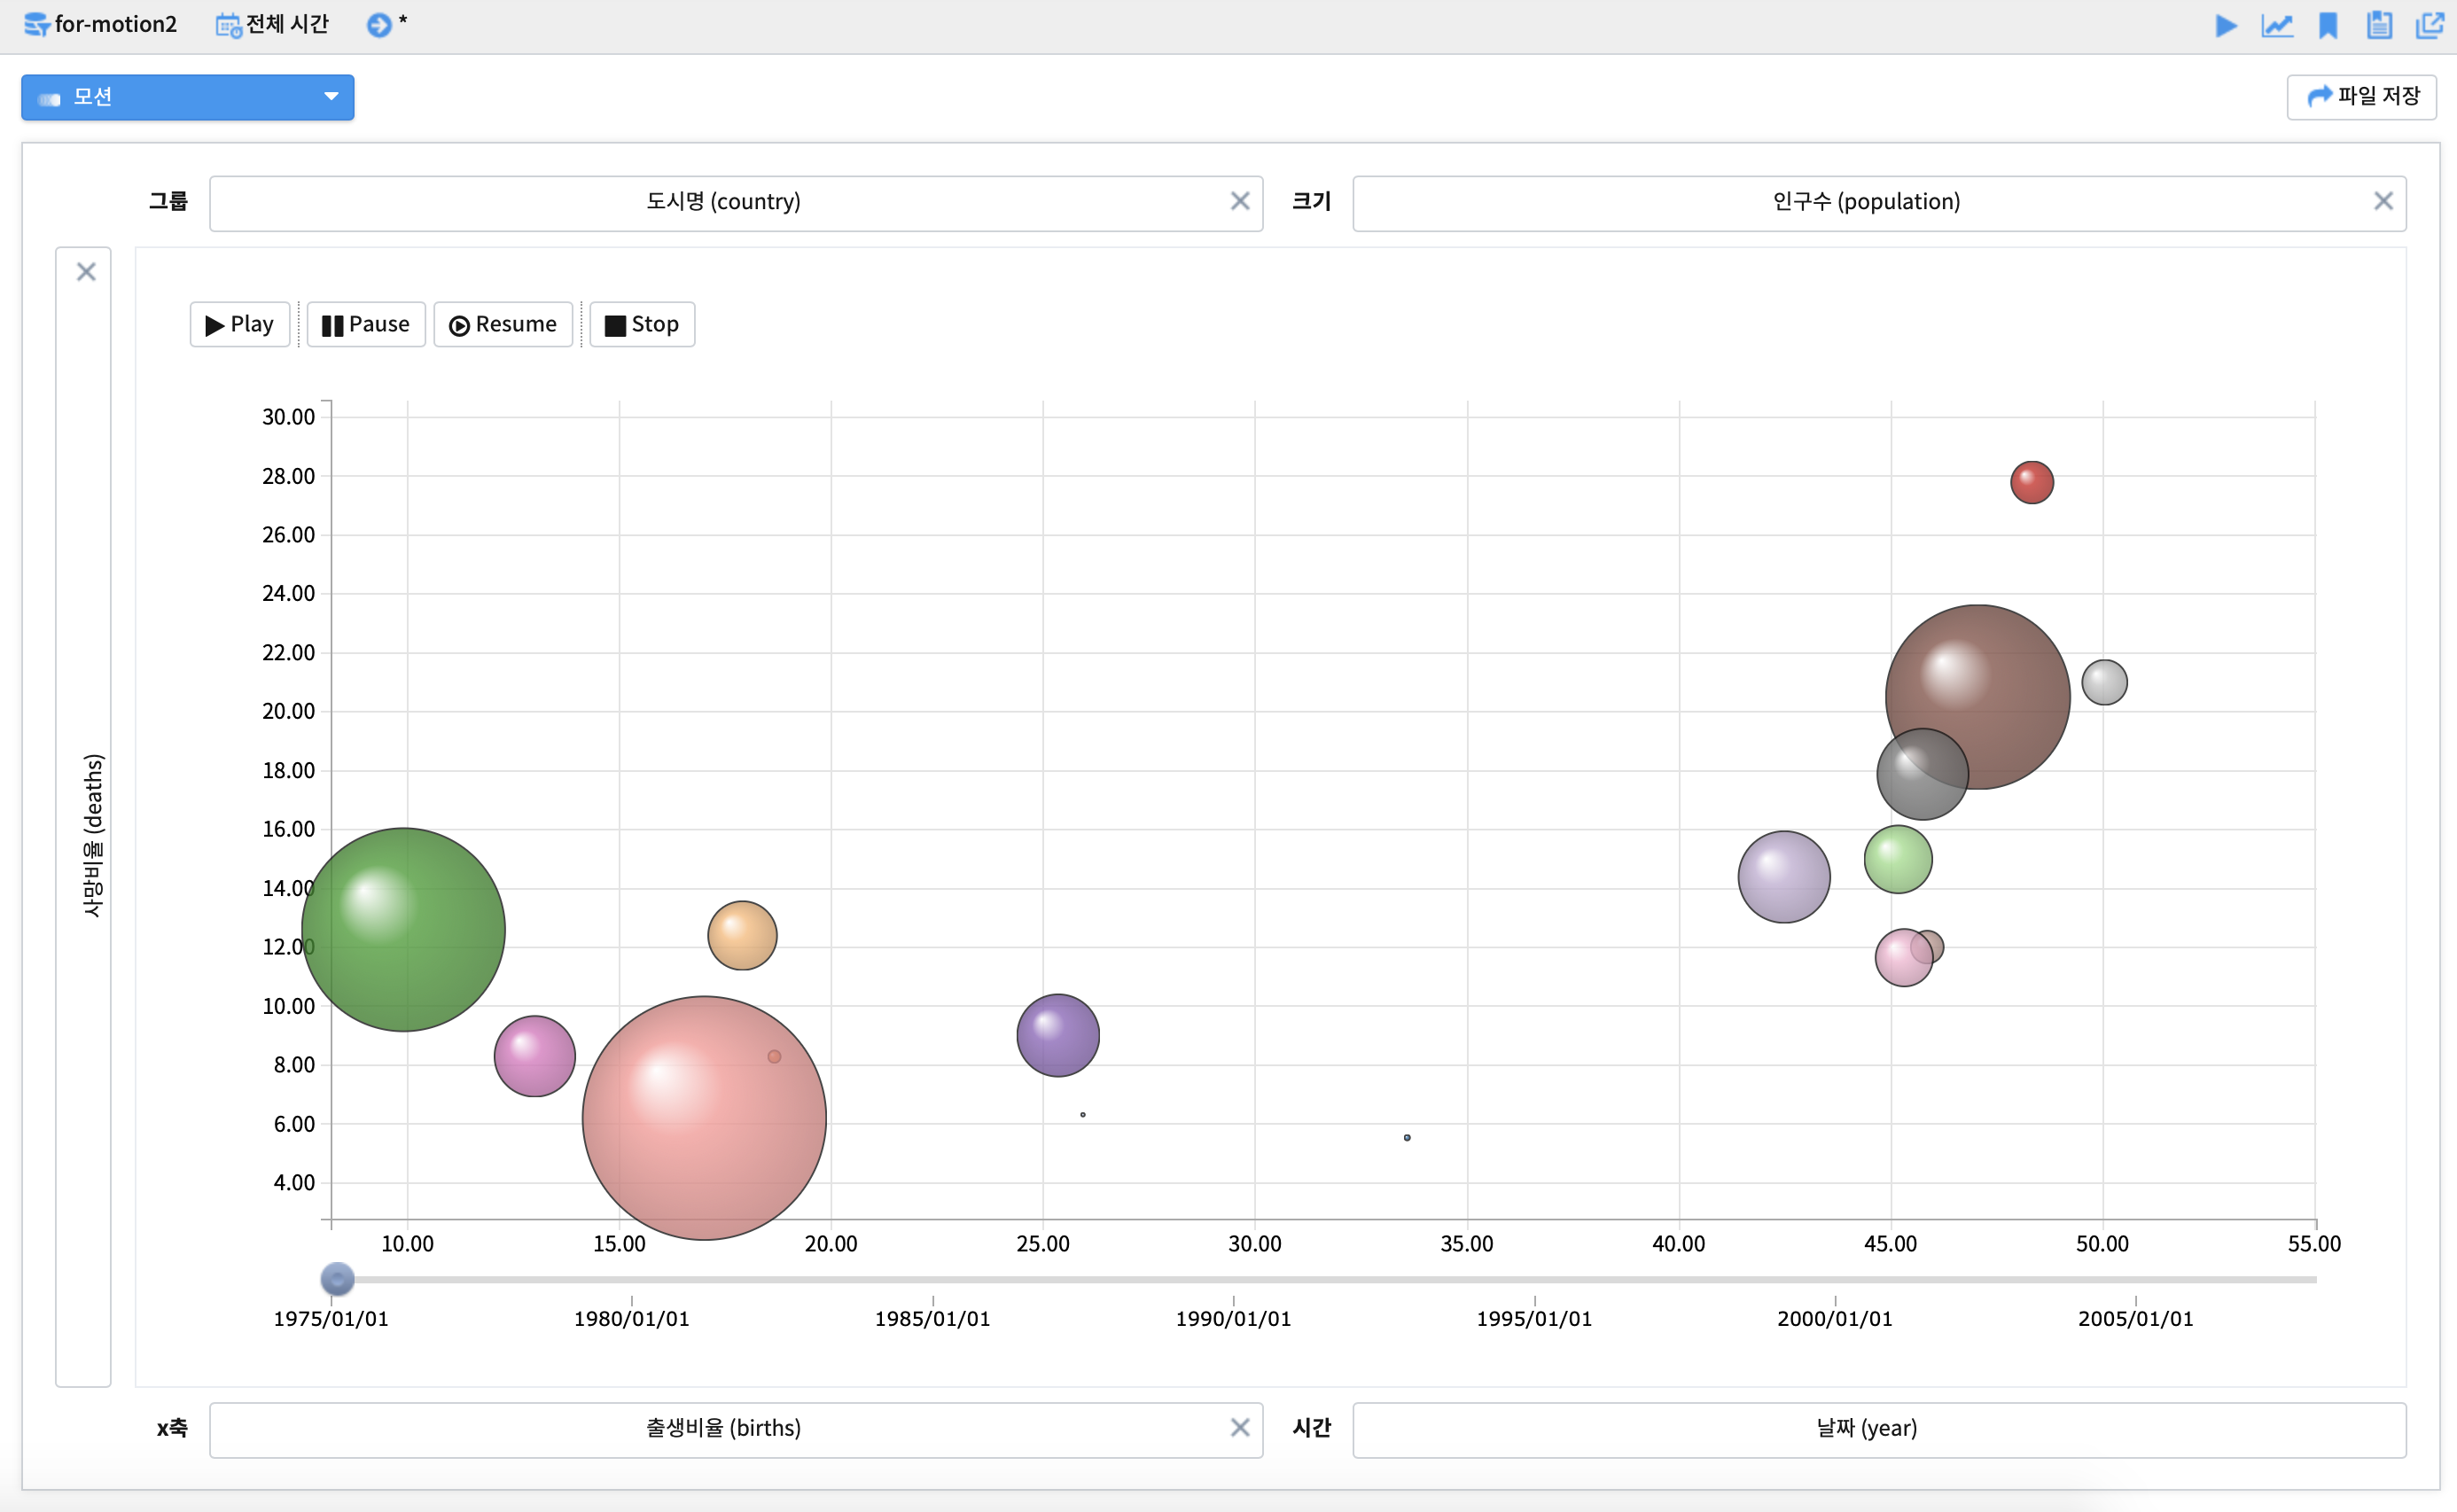Stop the motion chart animation

pos(642,324)
